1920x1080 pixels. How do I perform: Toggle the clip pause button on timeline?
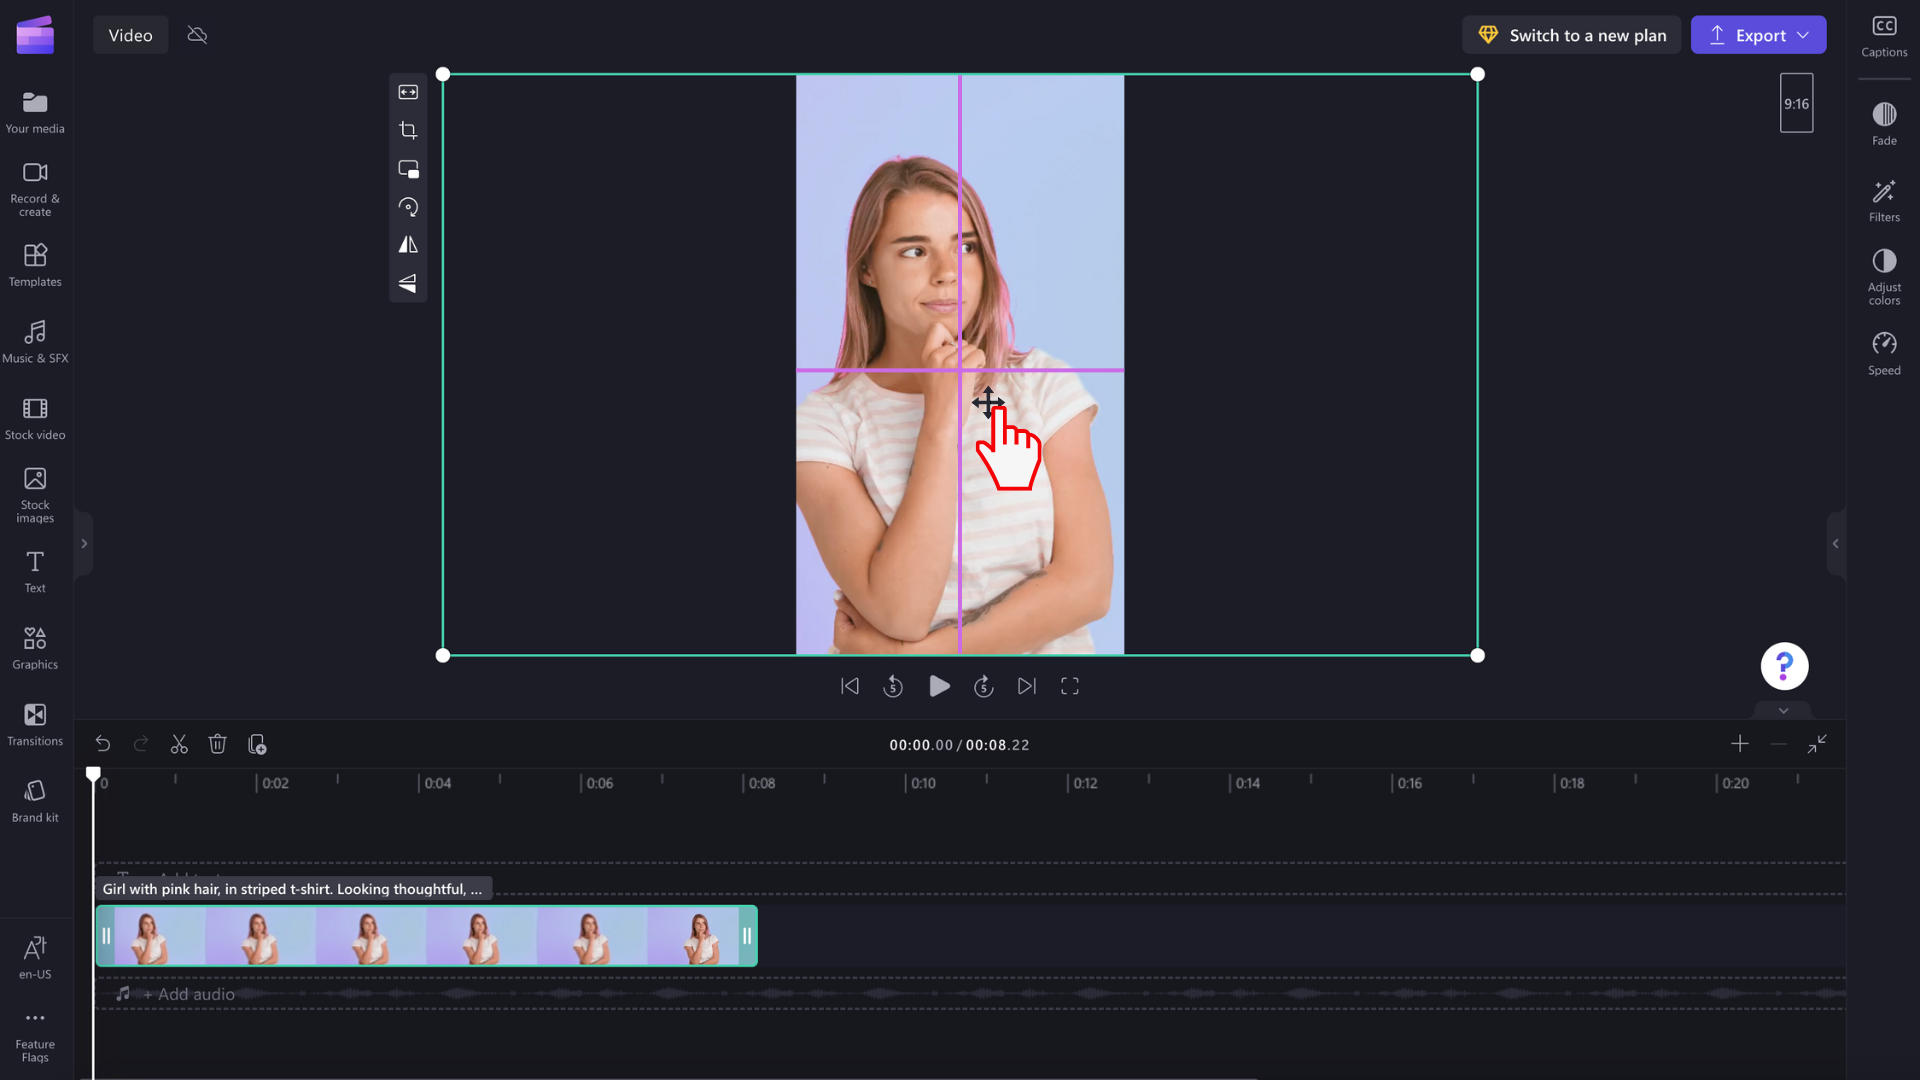point(107,936)
